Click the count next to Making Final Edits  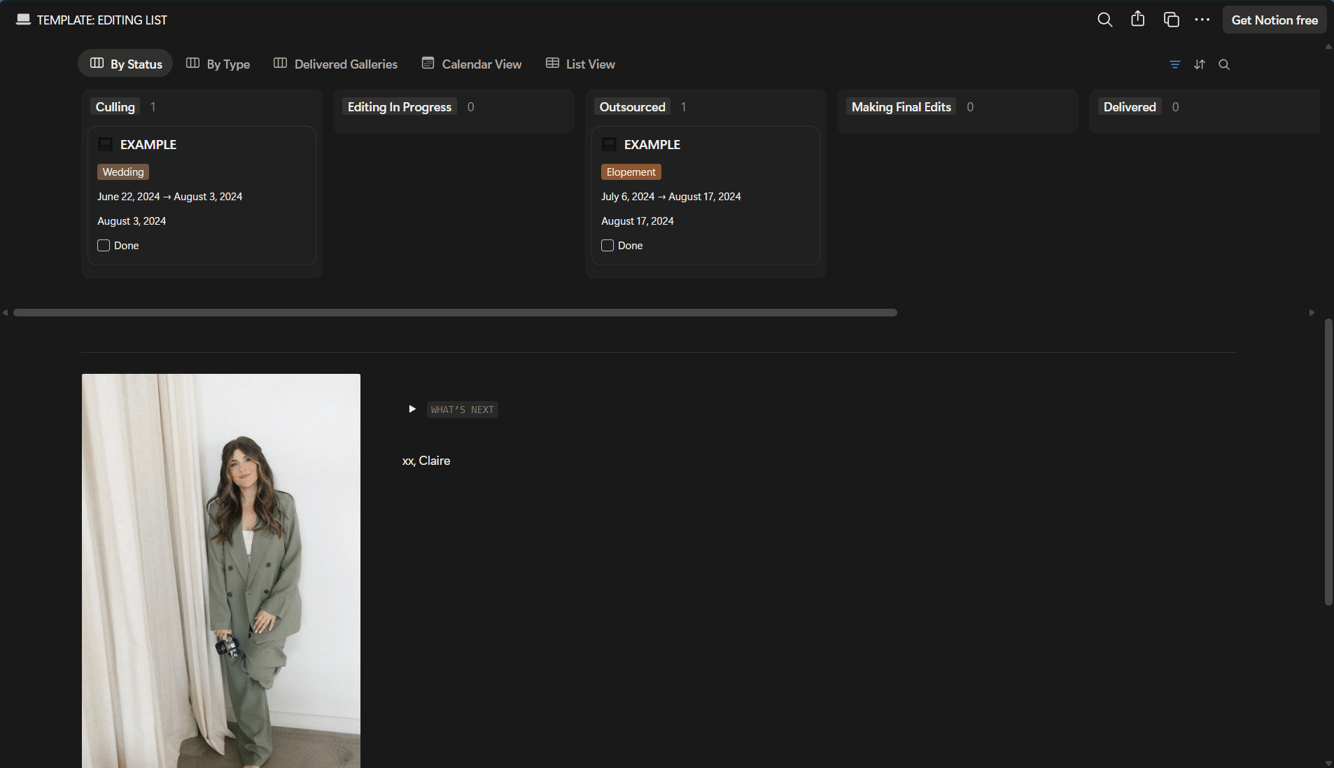click(x=970, y=107)
